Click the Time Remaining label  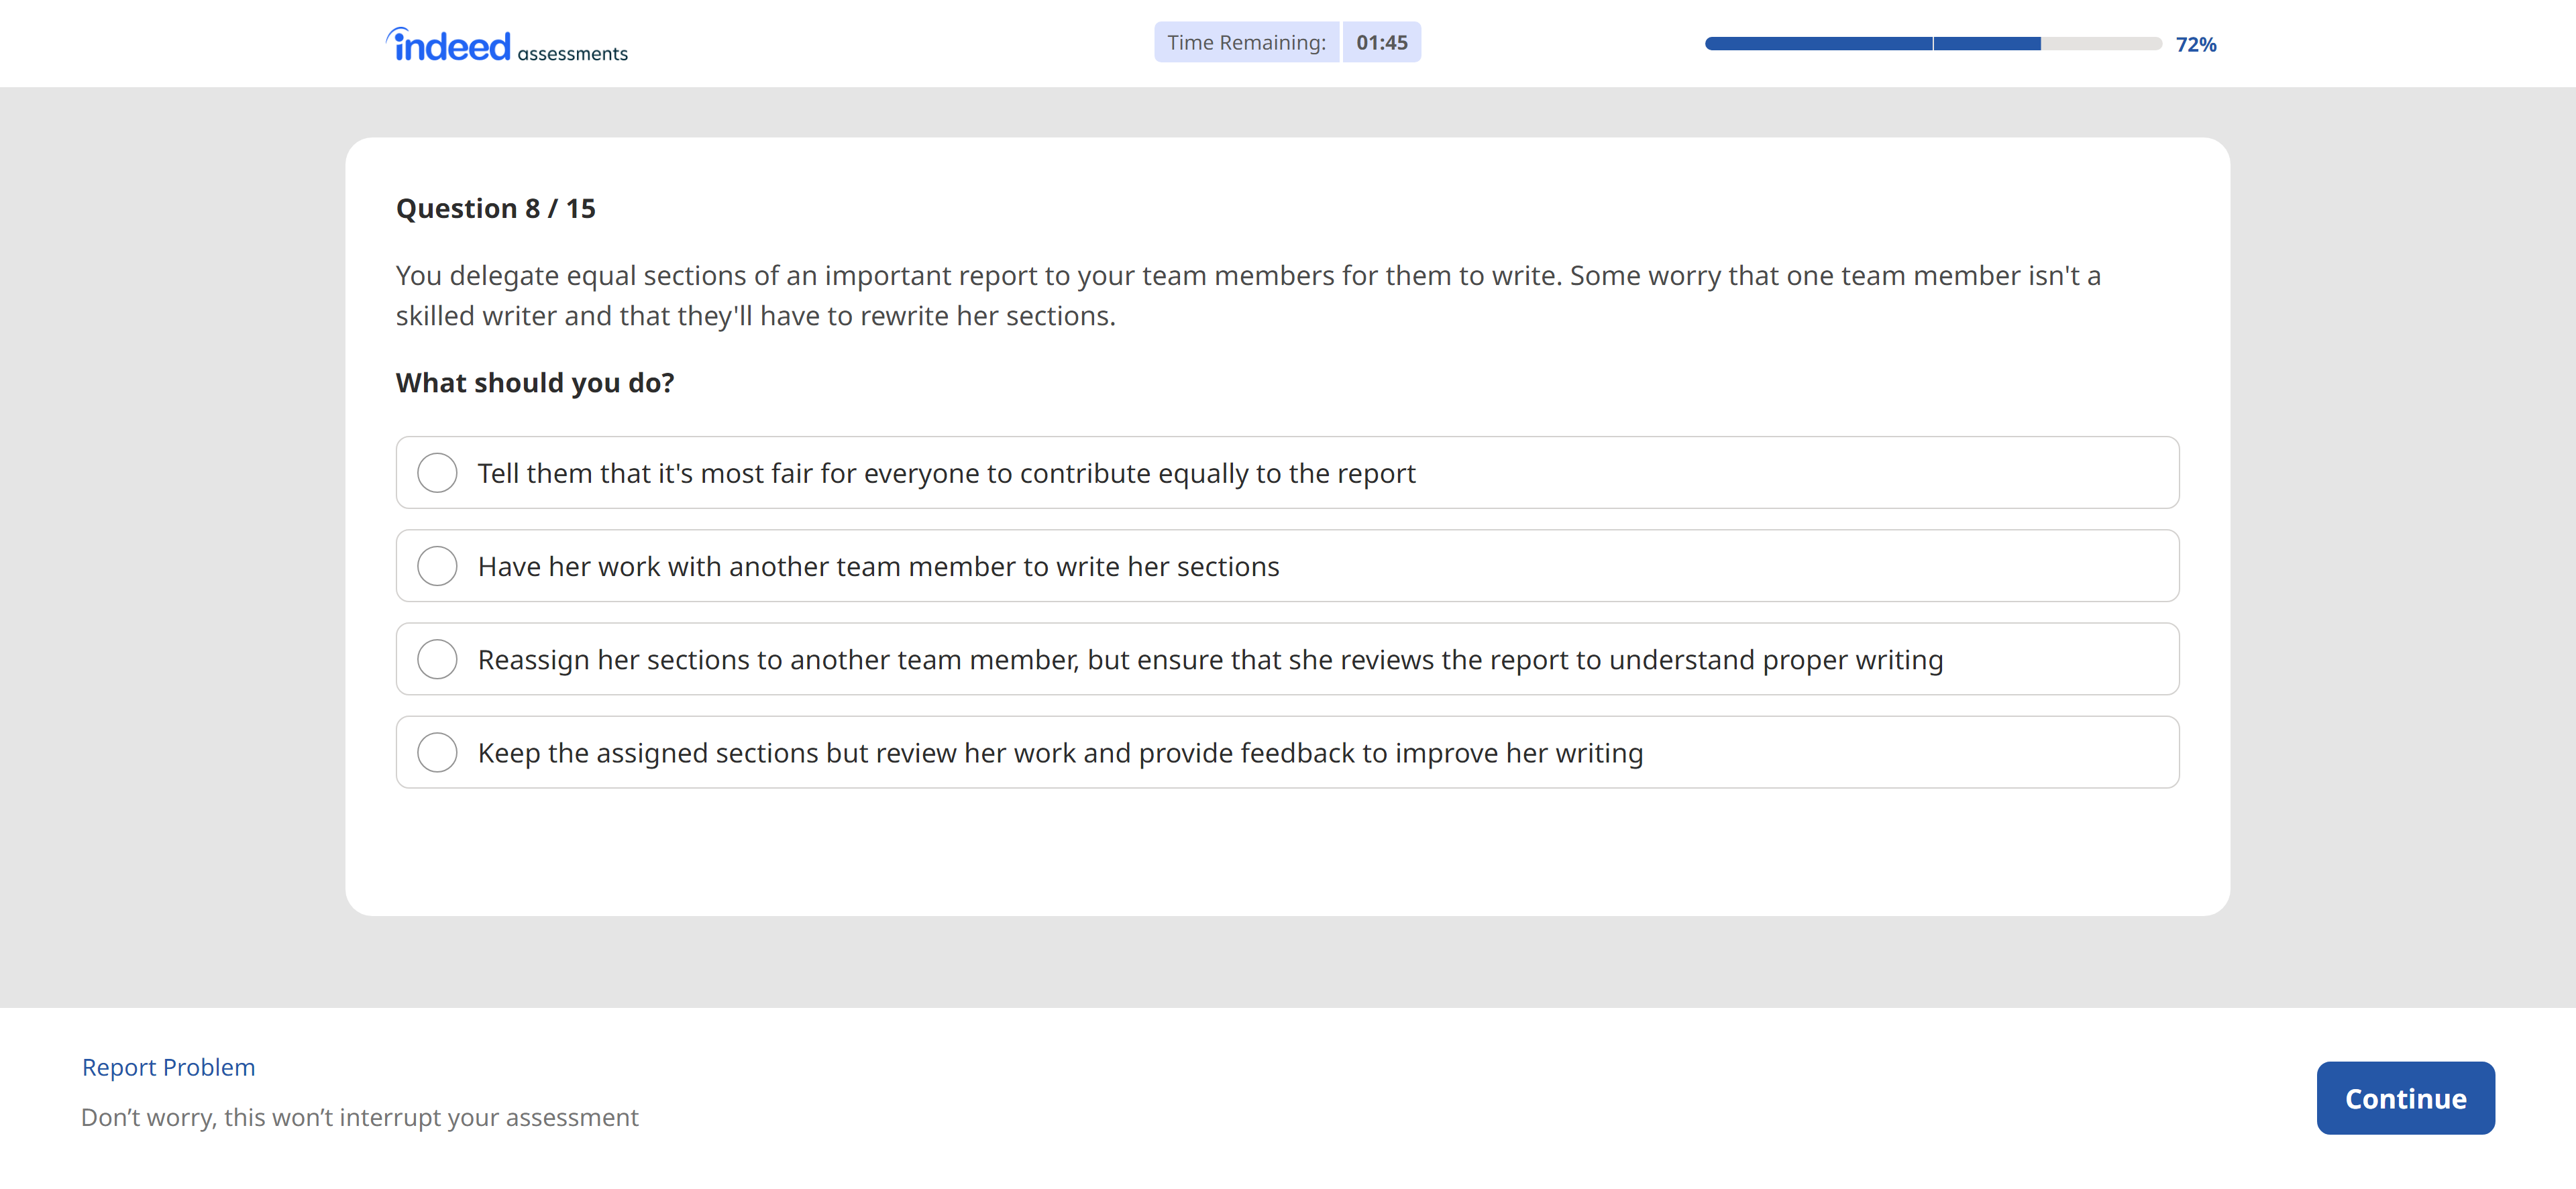pos(1246,42)
